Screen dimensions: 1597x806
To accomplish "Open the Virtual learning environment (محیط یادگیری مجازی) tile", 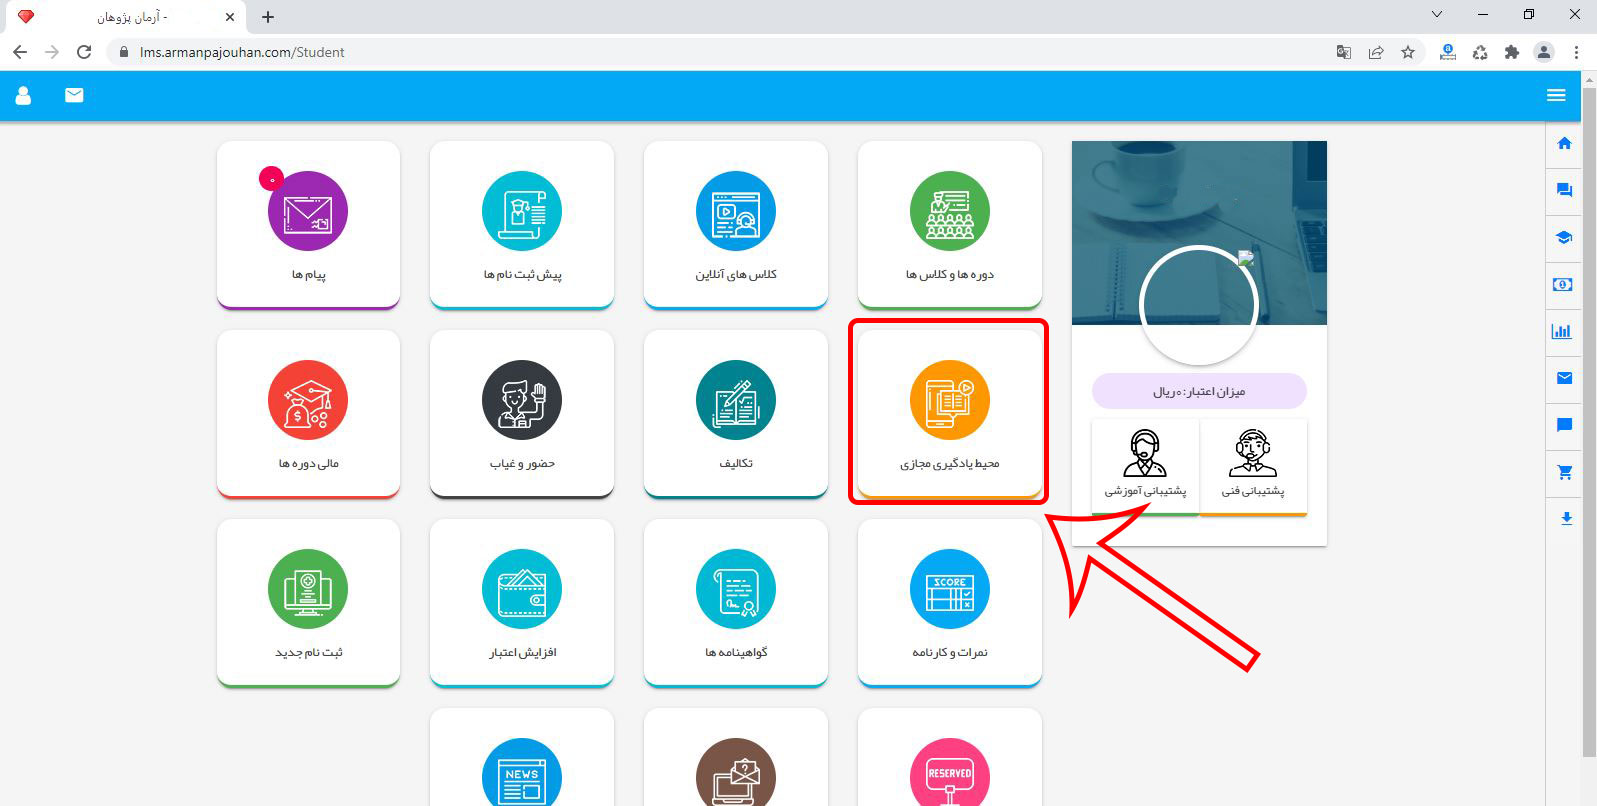I will pos(950,413).
